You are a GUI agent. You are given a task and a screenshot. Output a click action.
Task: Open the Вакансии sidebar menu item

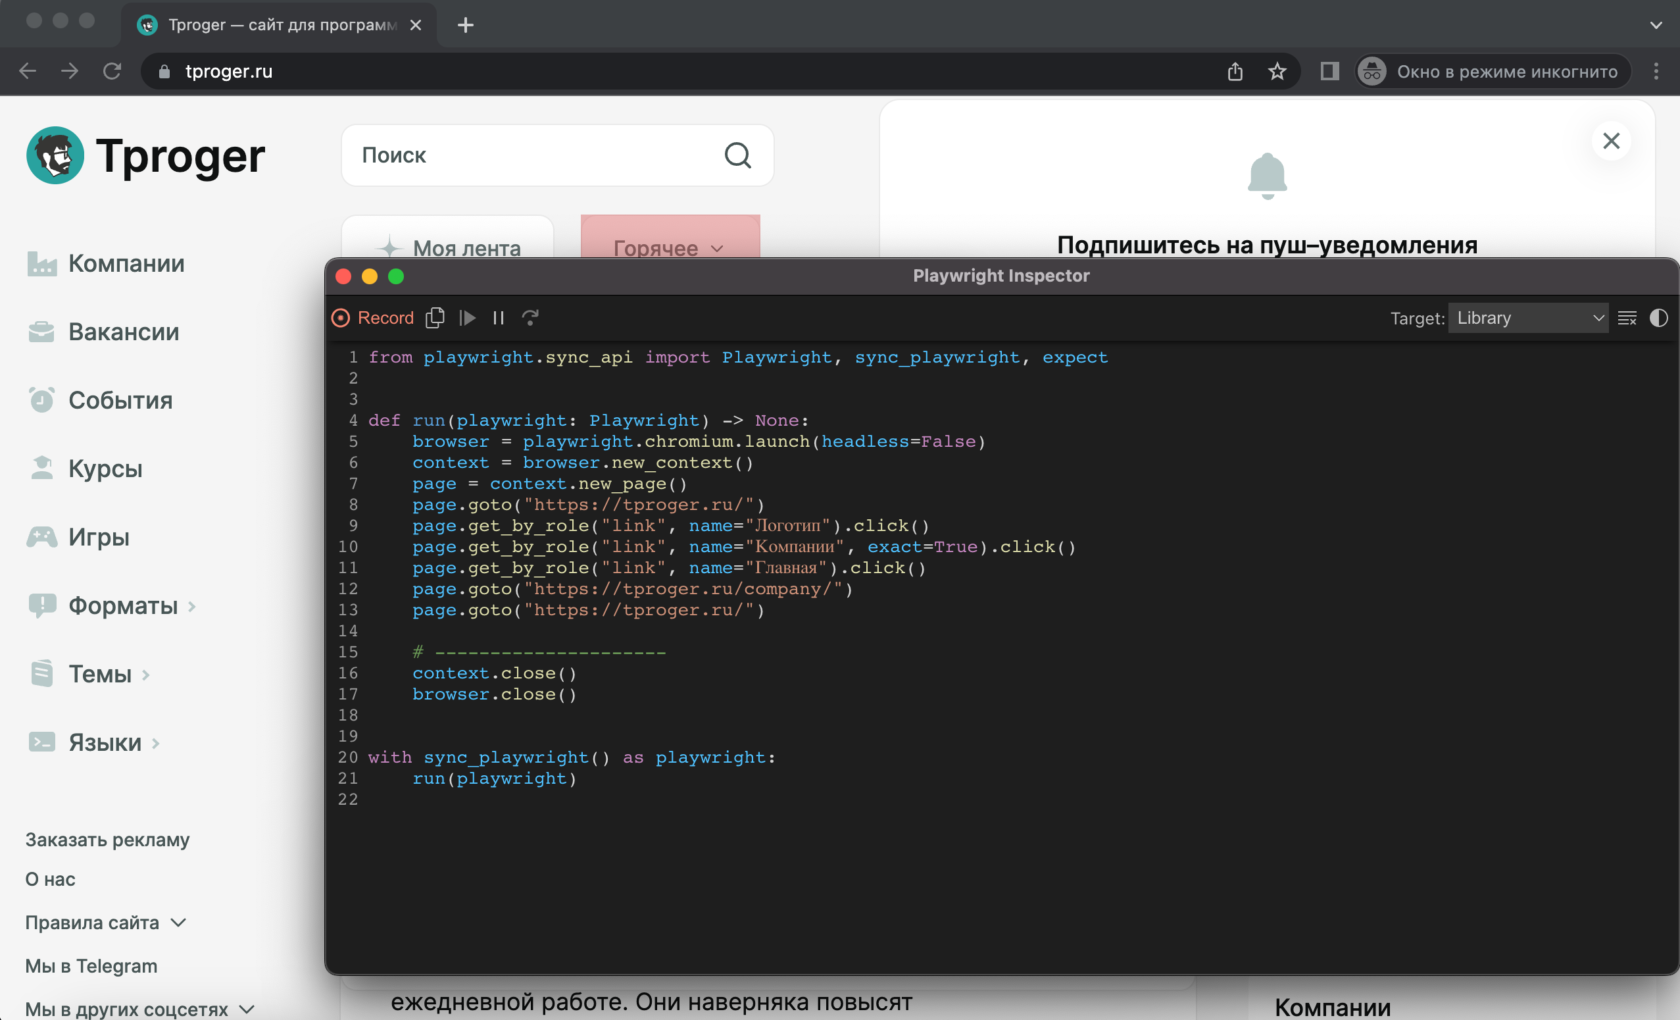tap(123, 332)
